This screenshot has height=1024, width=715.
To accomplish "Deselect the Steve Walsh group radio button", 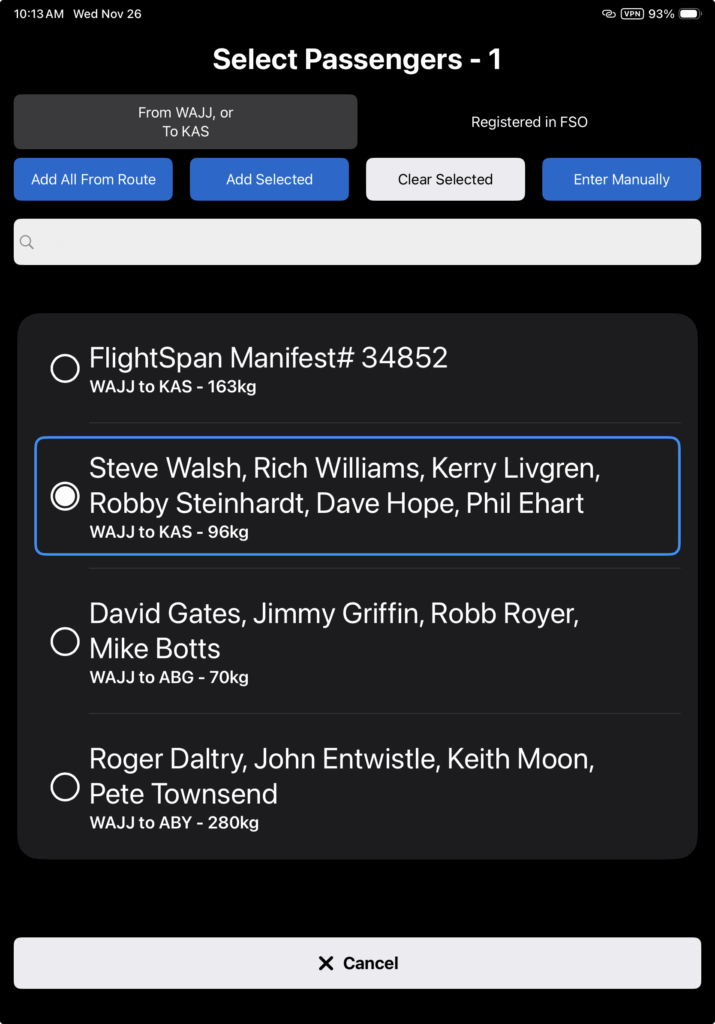I will 65,496.
